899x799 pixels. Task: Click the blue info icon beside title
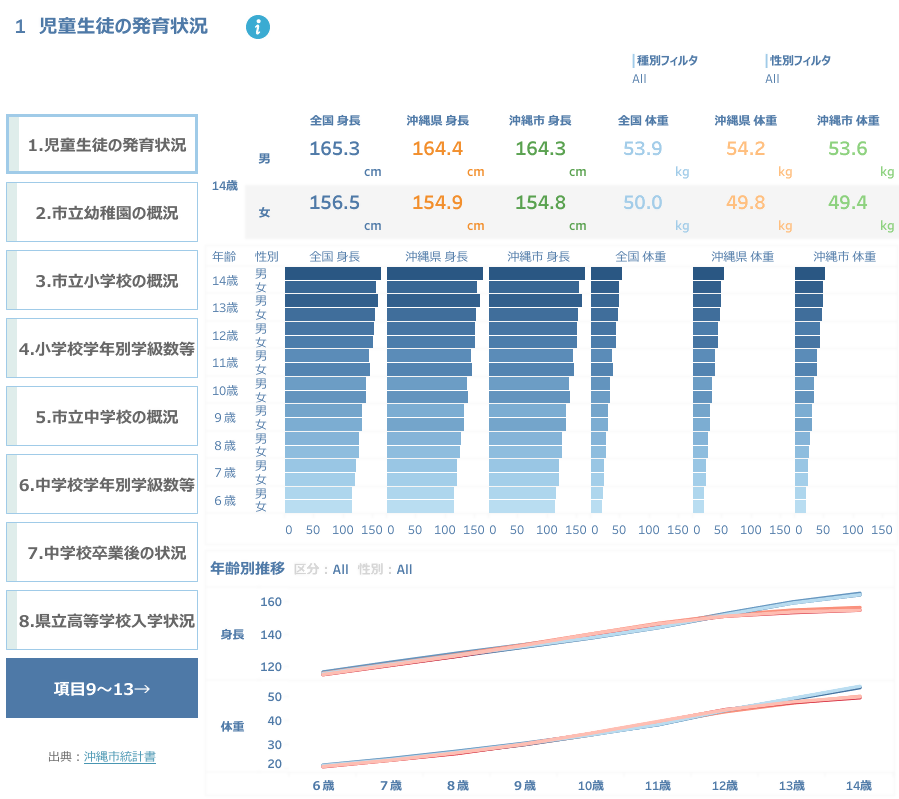(258, 28)
